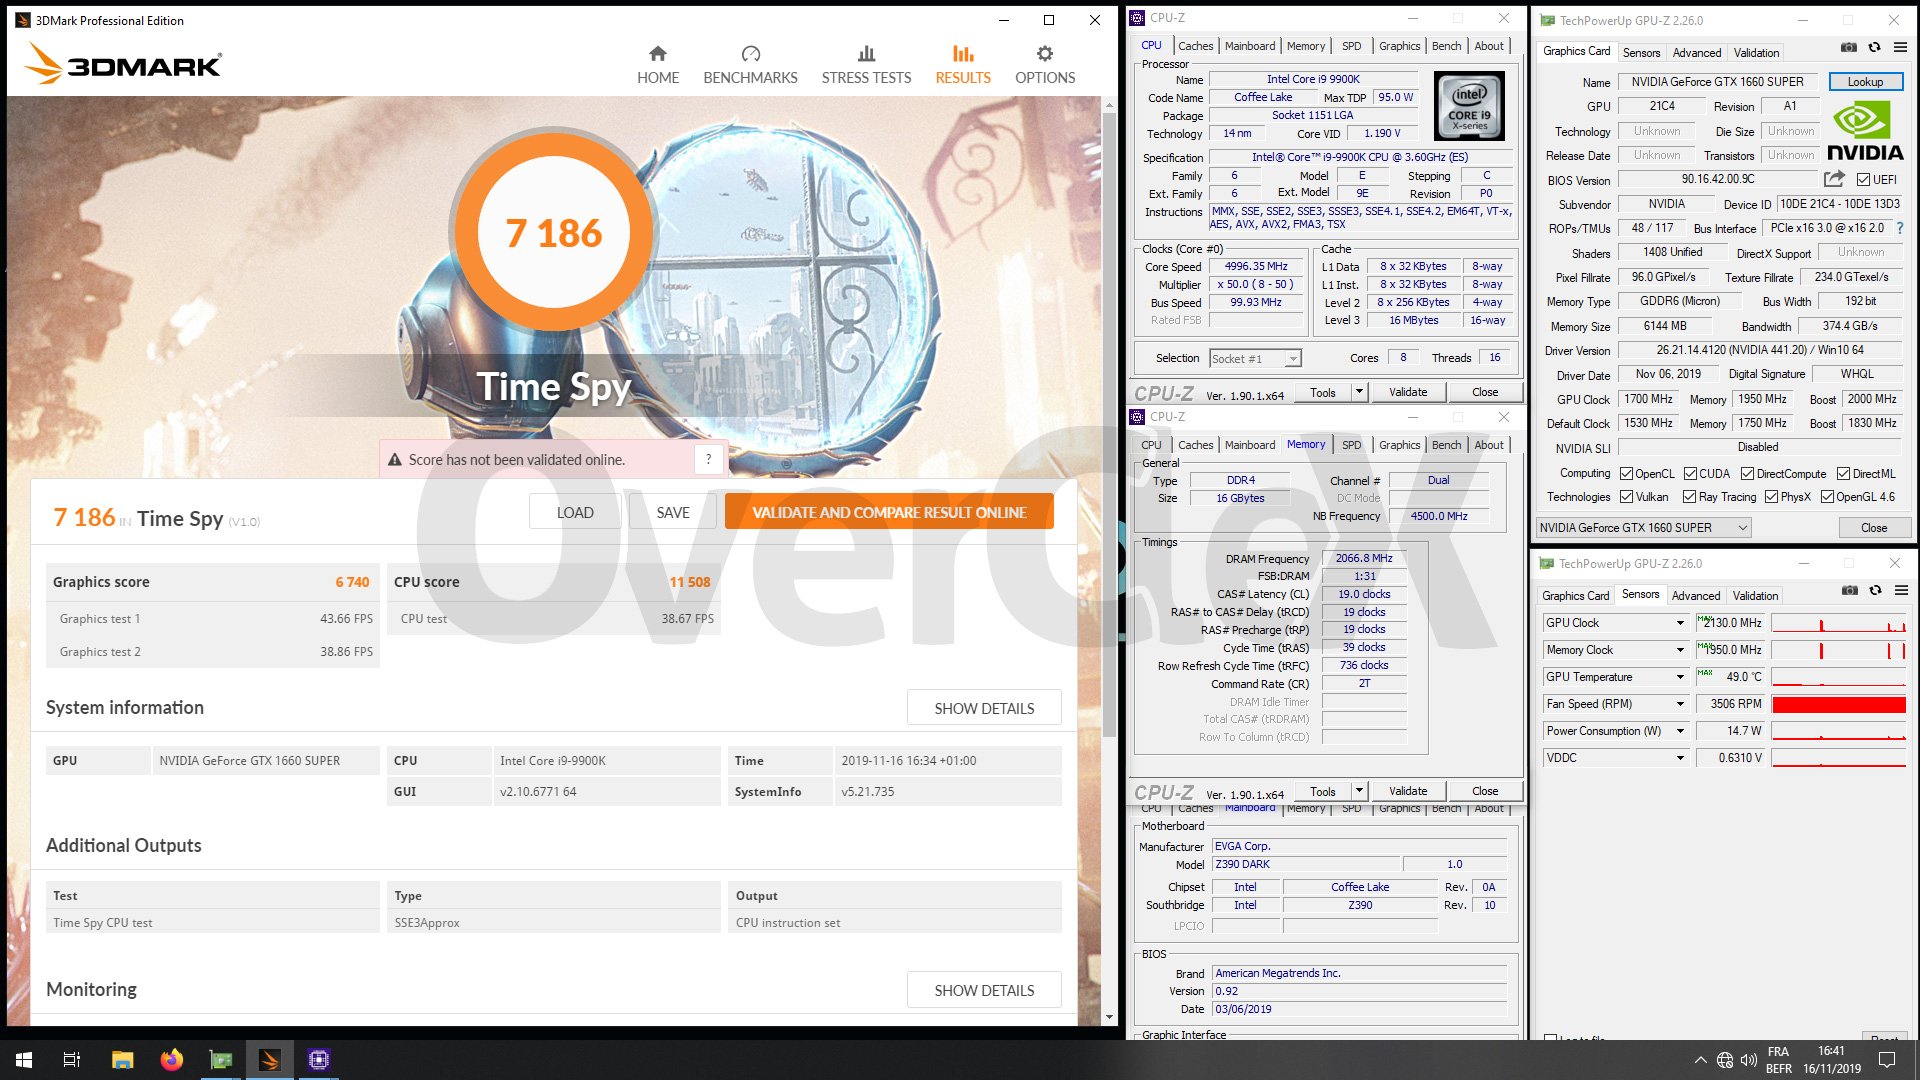
Task: Switch to 3DMark taskbar icon
Action: [x=269, y=1060]
